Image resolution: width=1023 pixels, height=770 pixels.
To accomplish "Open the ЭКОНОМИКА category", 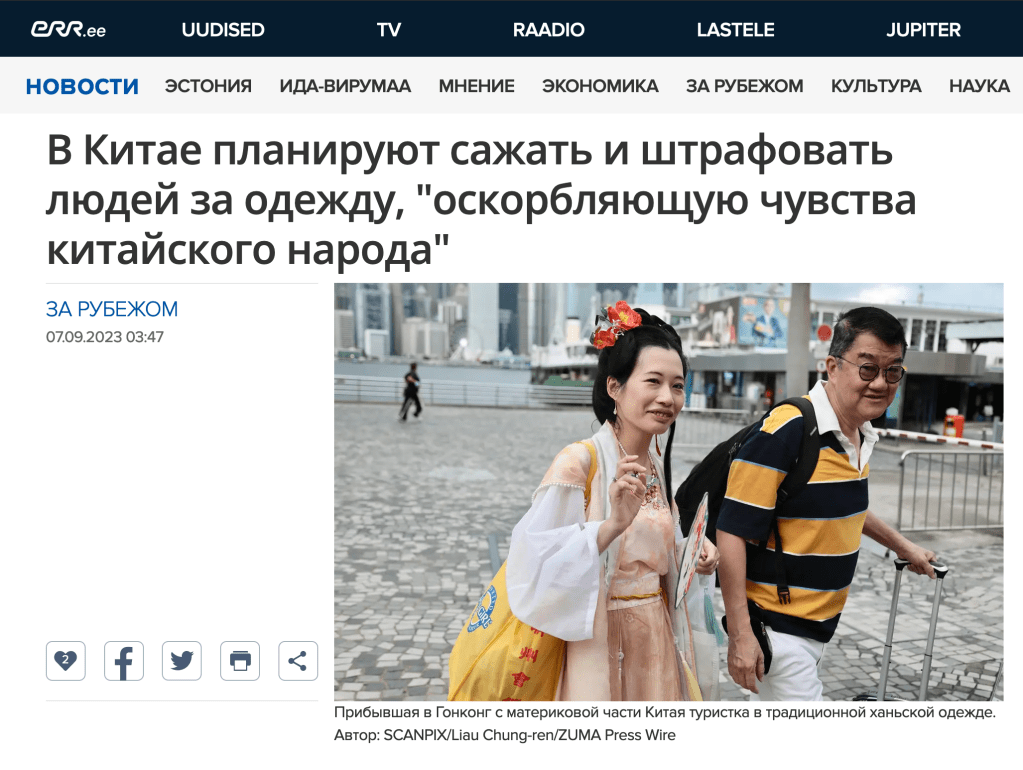I will [x=600, y=86].
